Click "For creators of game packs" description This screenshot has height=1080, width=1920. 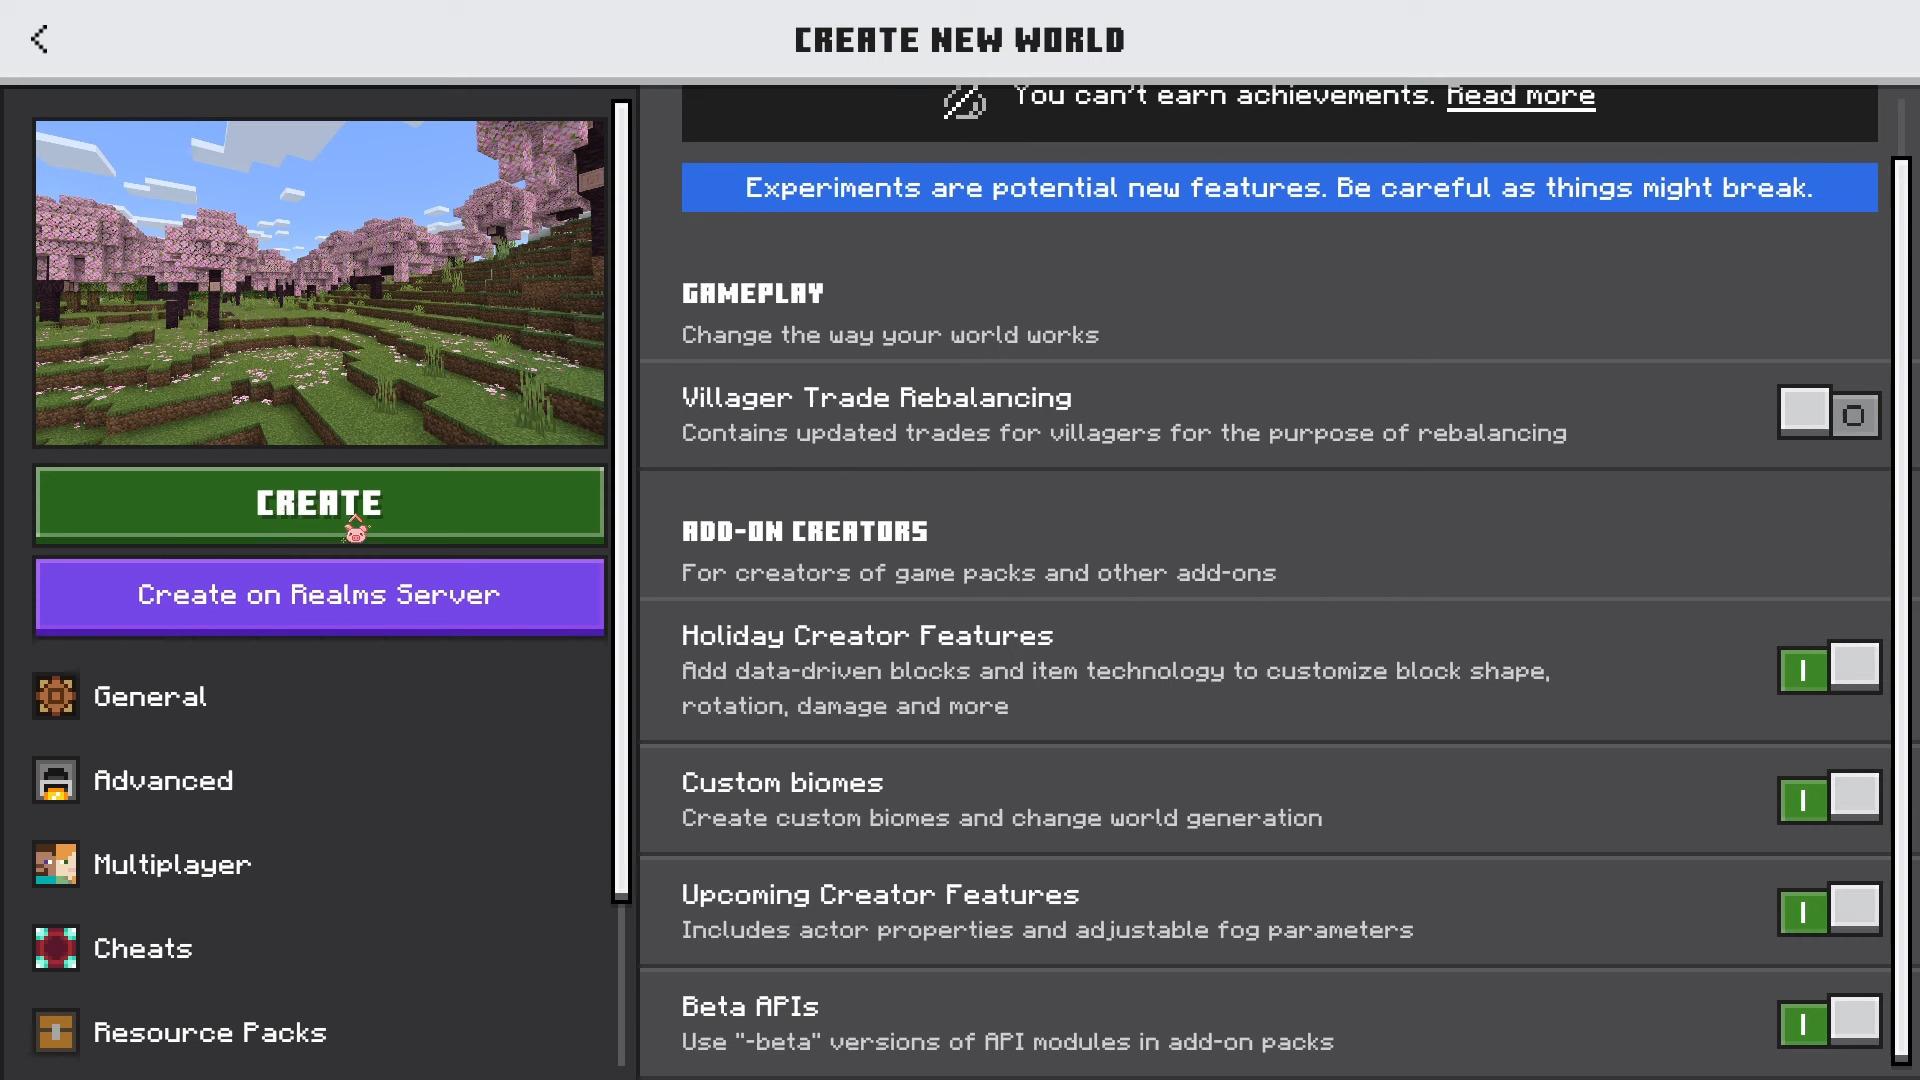(979, 573)
